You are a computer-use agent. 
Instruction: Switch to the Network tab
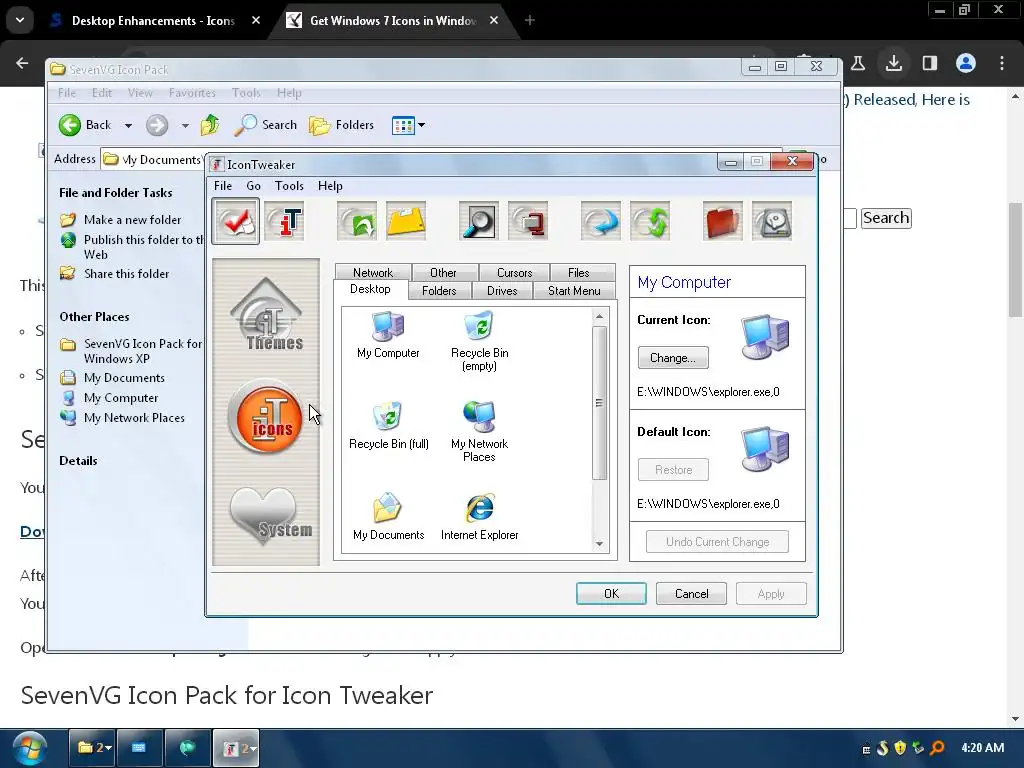pyautogui.click(x=373, y=272)
